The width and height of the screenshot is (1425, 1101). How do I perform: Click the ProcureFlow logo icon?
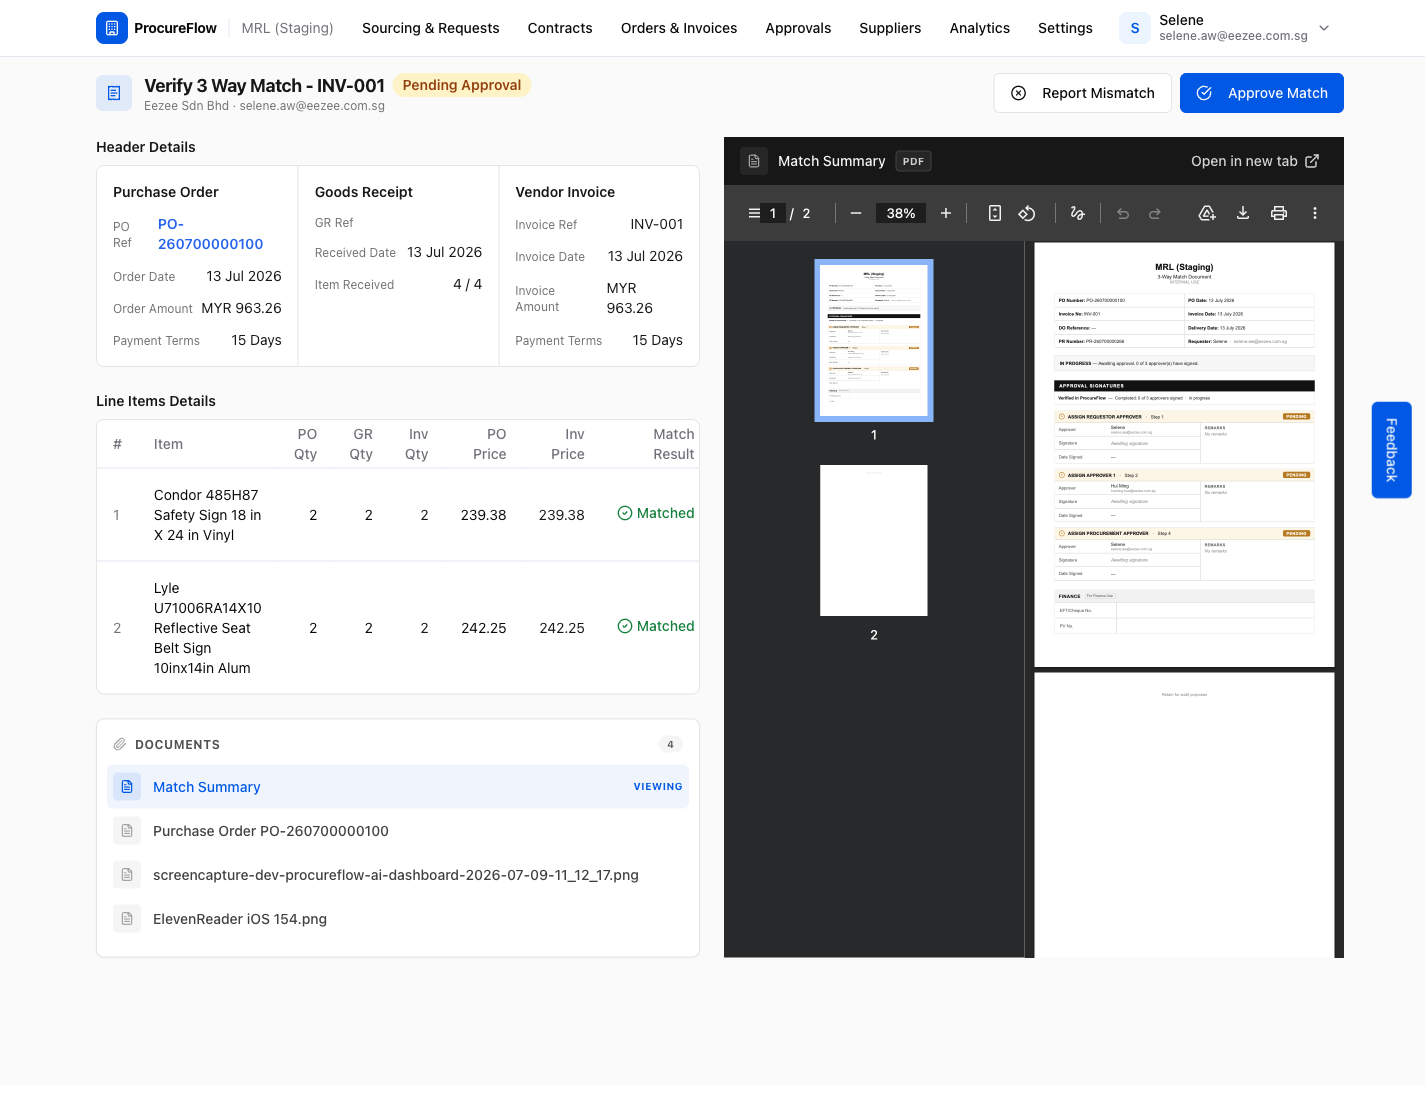112,28
